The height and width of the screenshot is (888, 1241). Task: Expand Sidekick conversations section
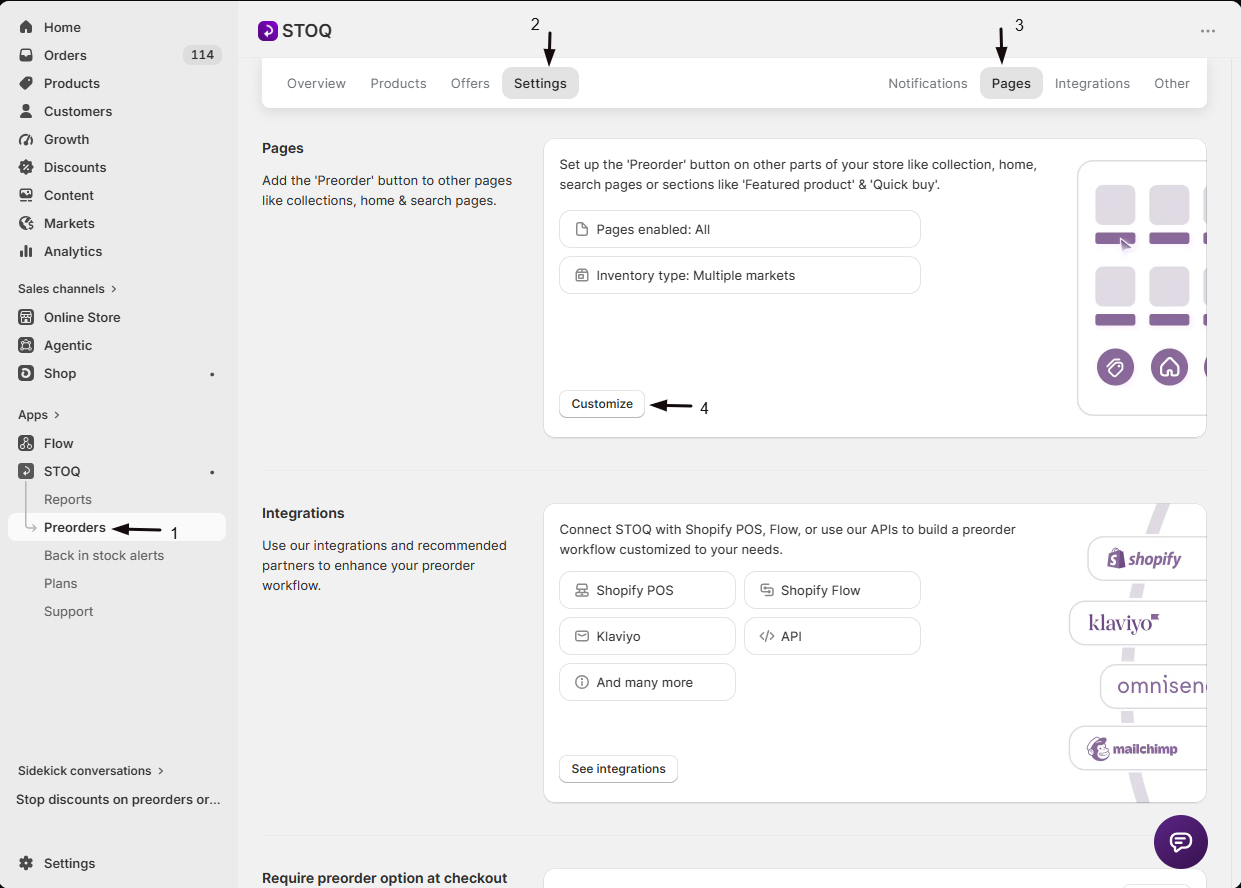point(91,771)
